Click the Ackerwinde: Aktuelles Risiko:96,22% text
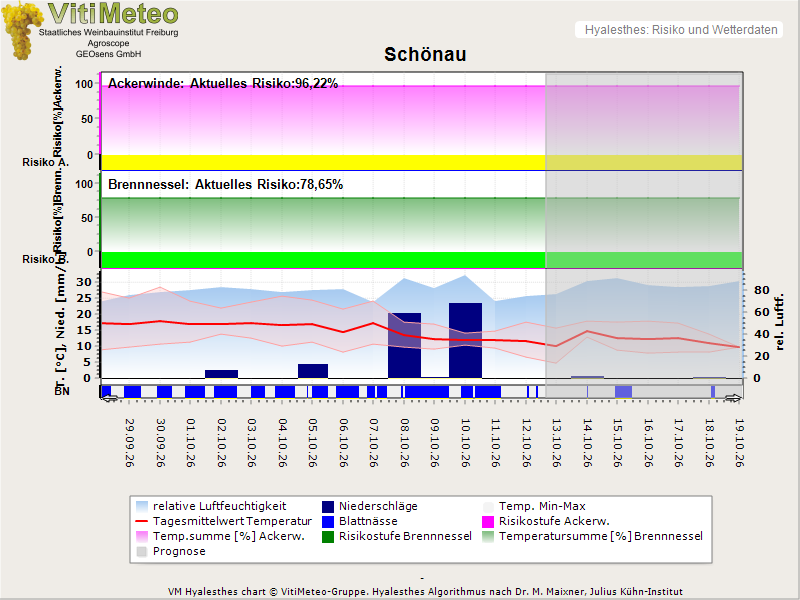 click(x=223, y=84)
